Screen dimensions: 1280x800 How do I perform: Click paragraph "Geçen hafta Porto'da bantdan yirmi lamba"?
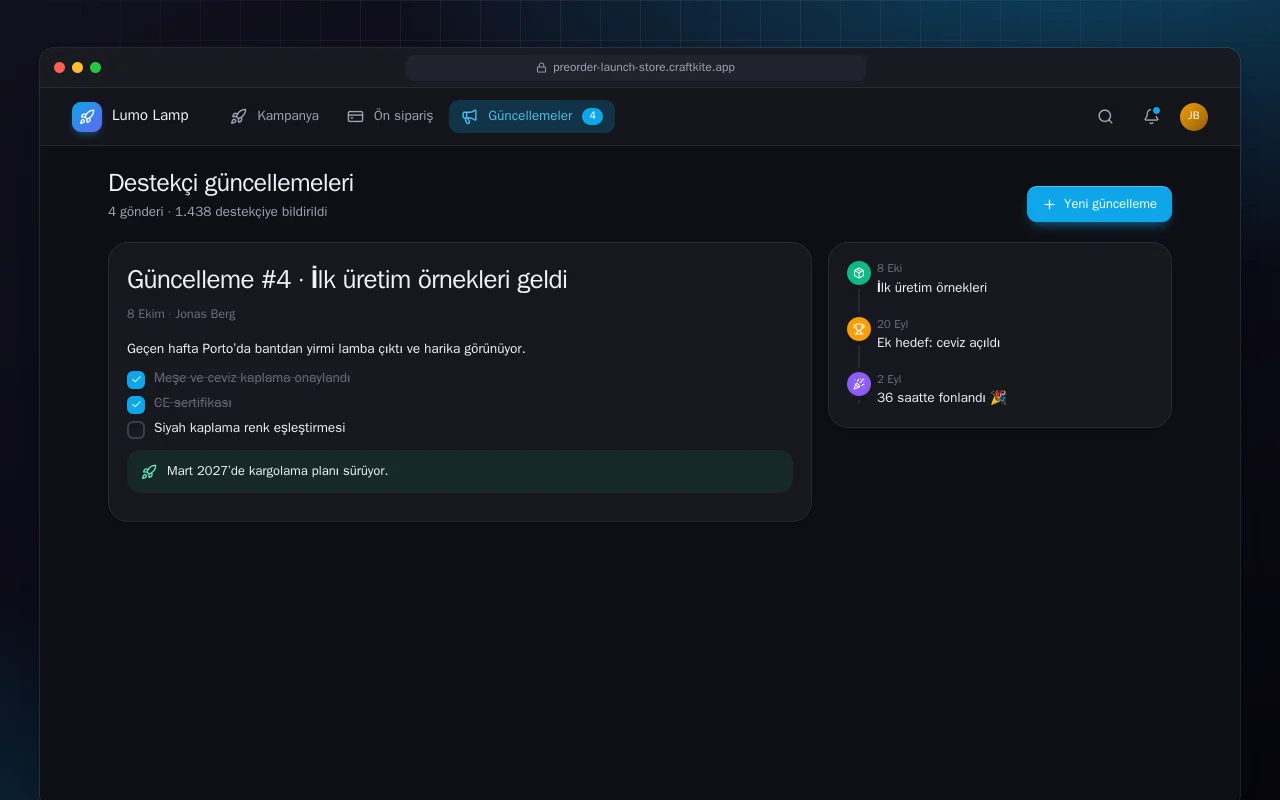[x=326, y=349]
